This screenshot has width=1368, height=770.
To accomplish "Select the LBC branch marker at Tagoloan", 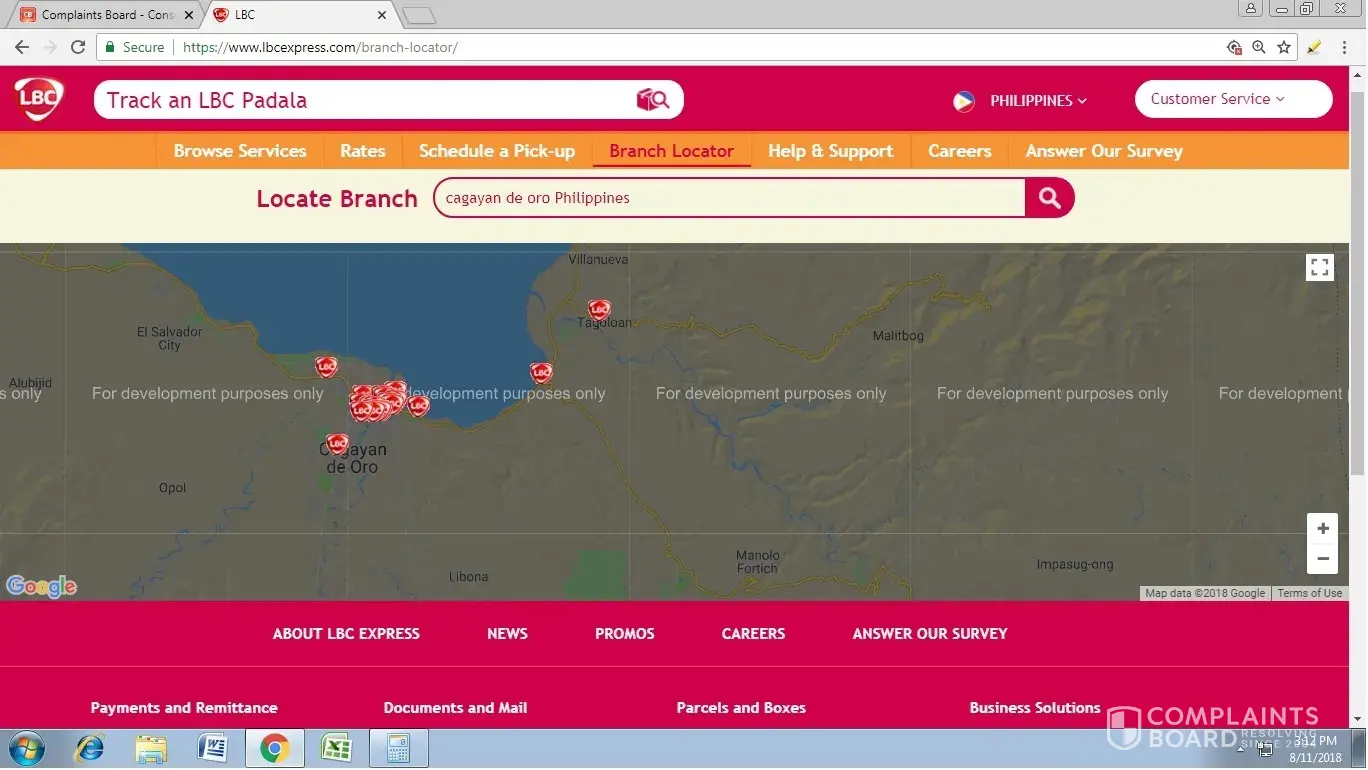I will click(x=598, y=310).
